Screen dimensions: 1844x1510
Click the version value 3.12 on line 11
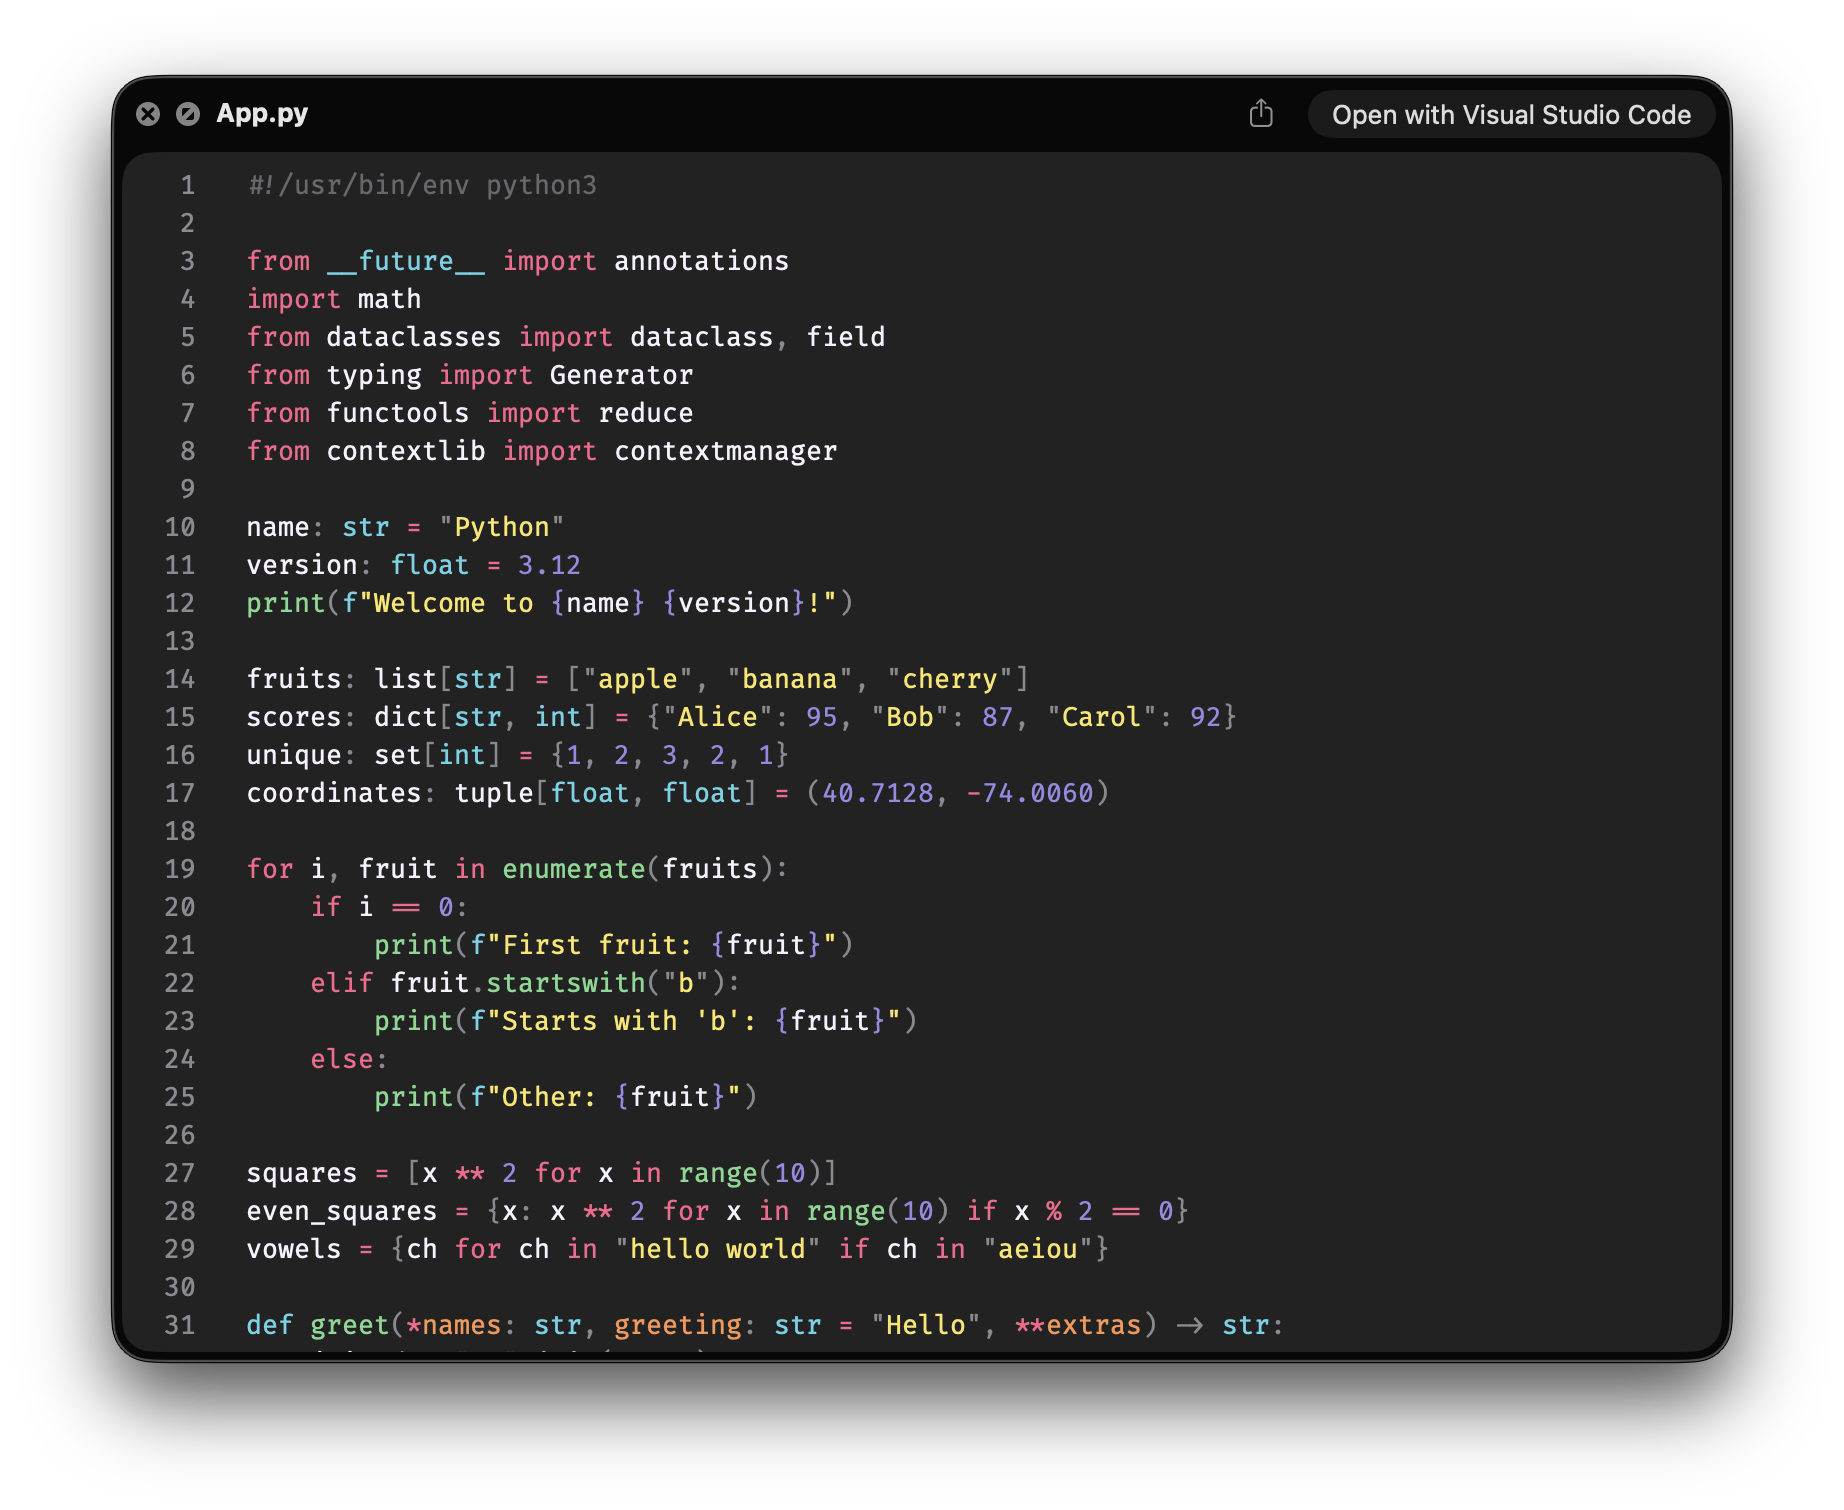tap(548, 565)
